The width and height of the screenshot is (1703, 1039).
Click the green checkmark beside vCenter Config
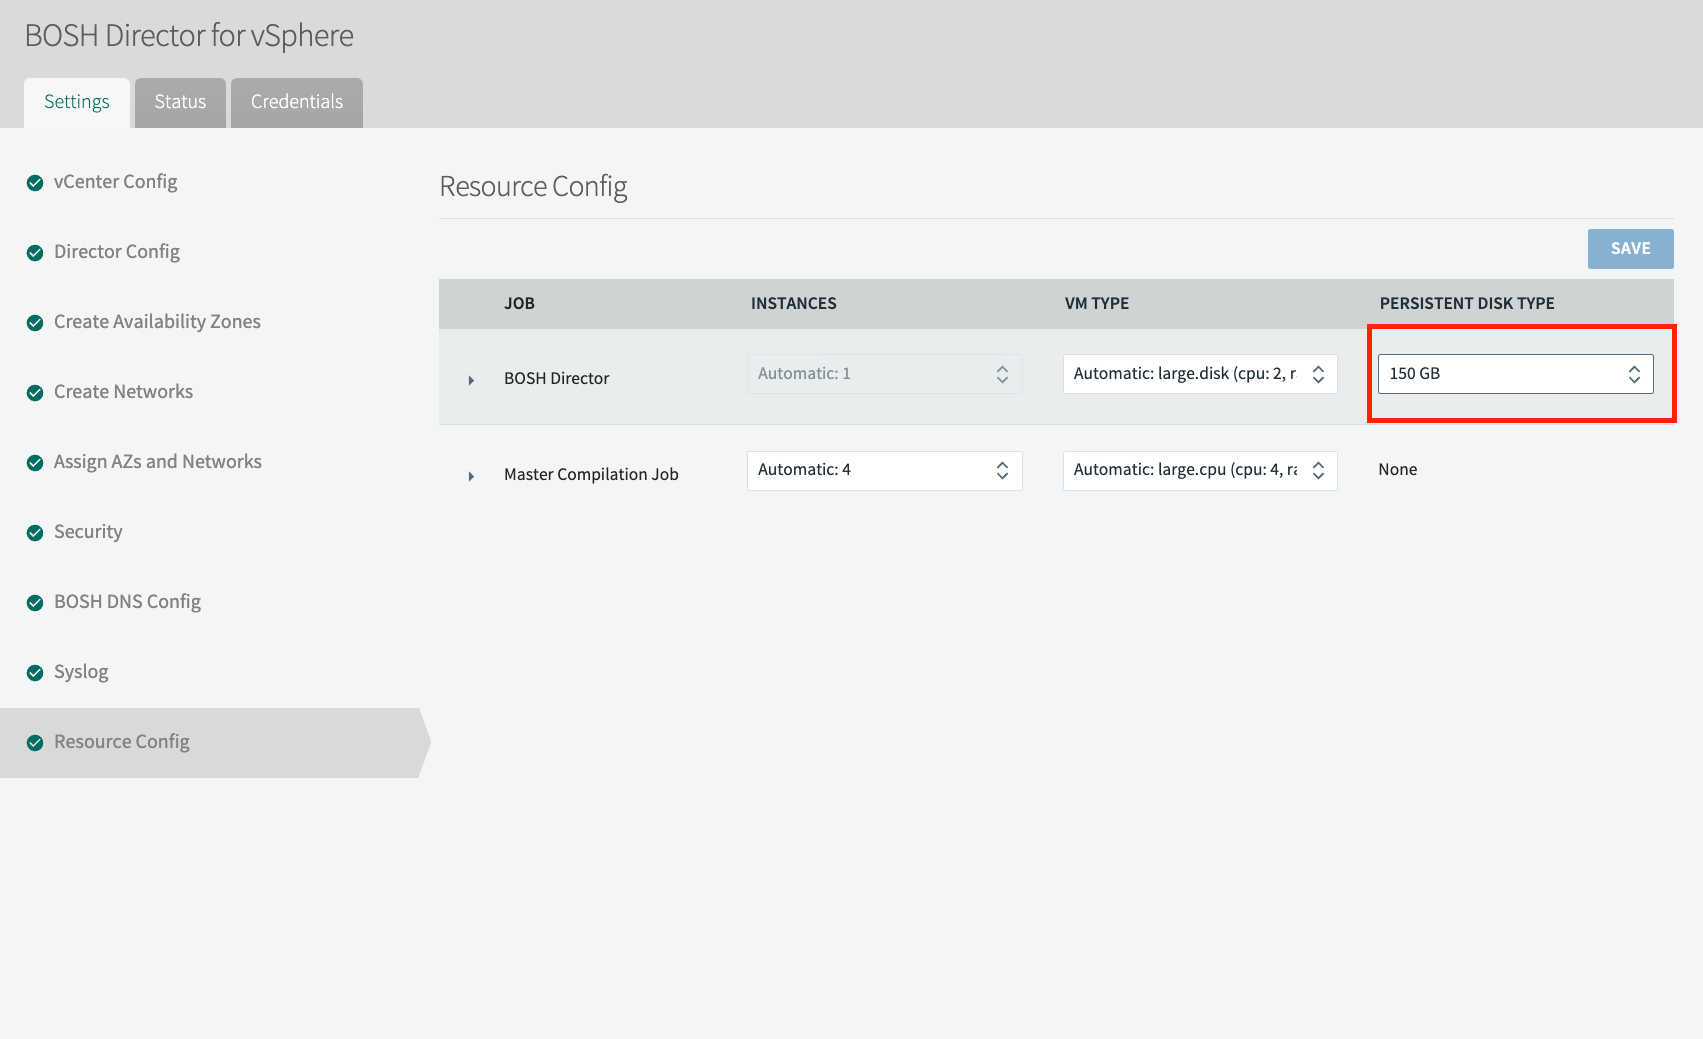click(35, 183)
